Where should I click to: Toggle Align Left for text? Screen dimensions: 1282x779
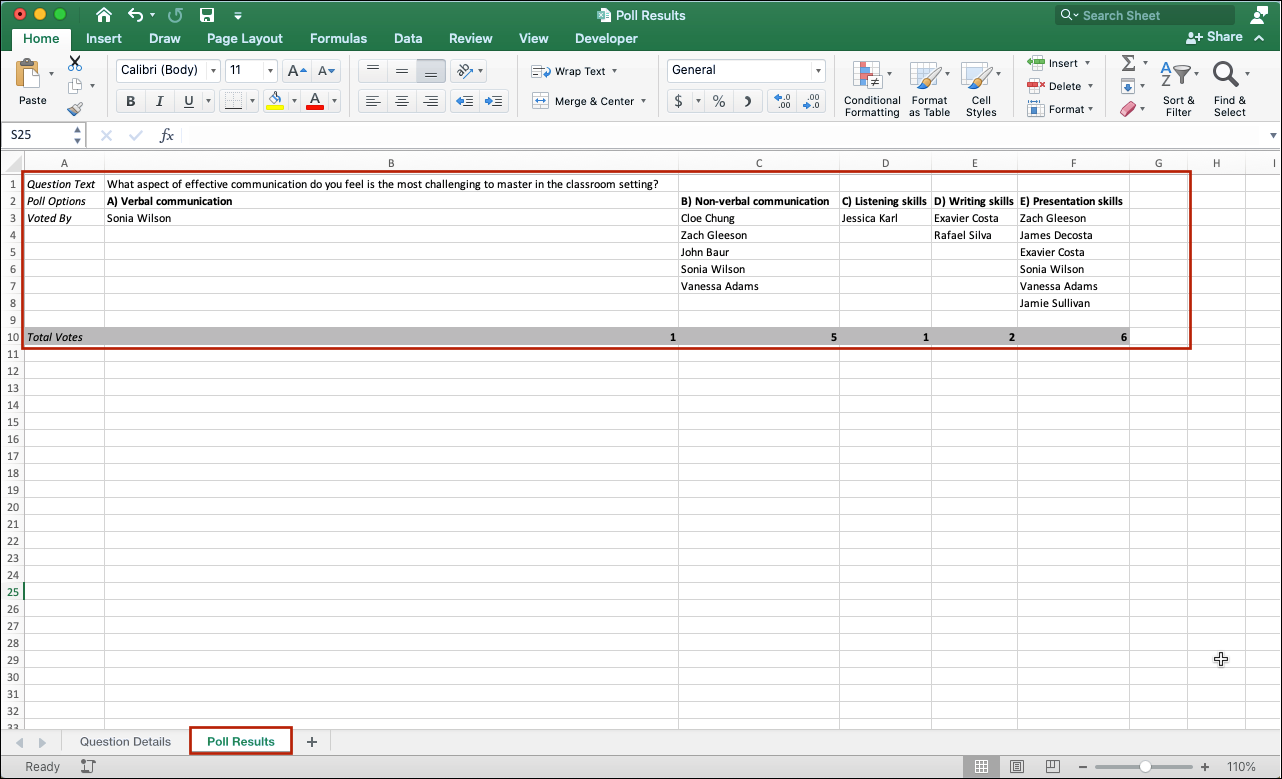pos(372,101)
